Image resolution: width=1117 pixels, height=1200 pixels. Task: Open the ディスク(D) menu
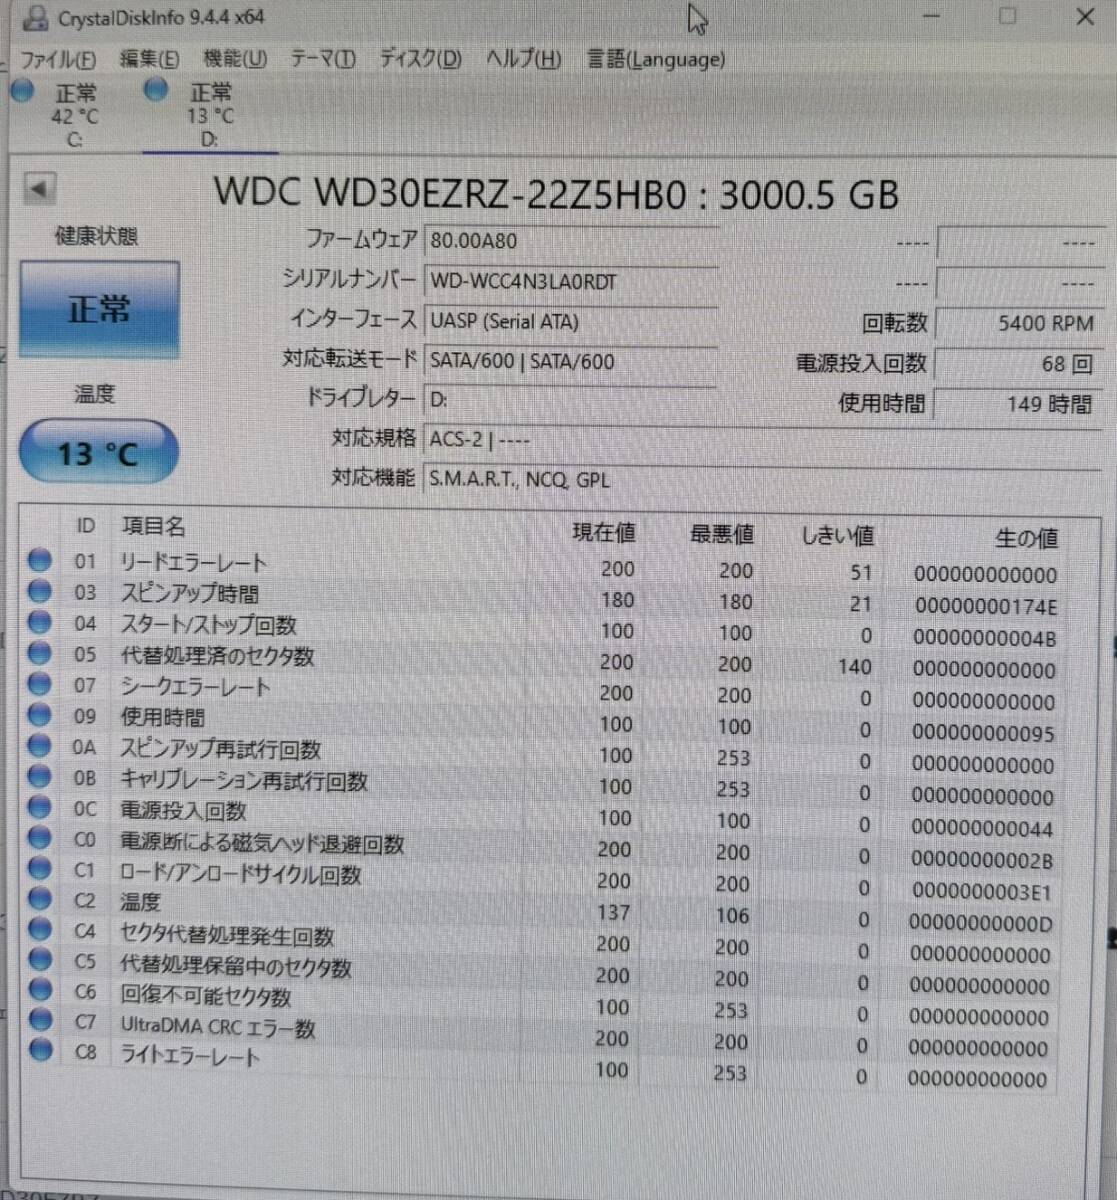[420, 59]
